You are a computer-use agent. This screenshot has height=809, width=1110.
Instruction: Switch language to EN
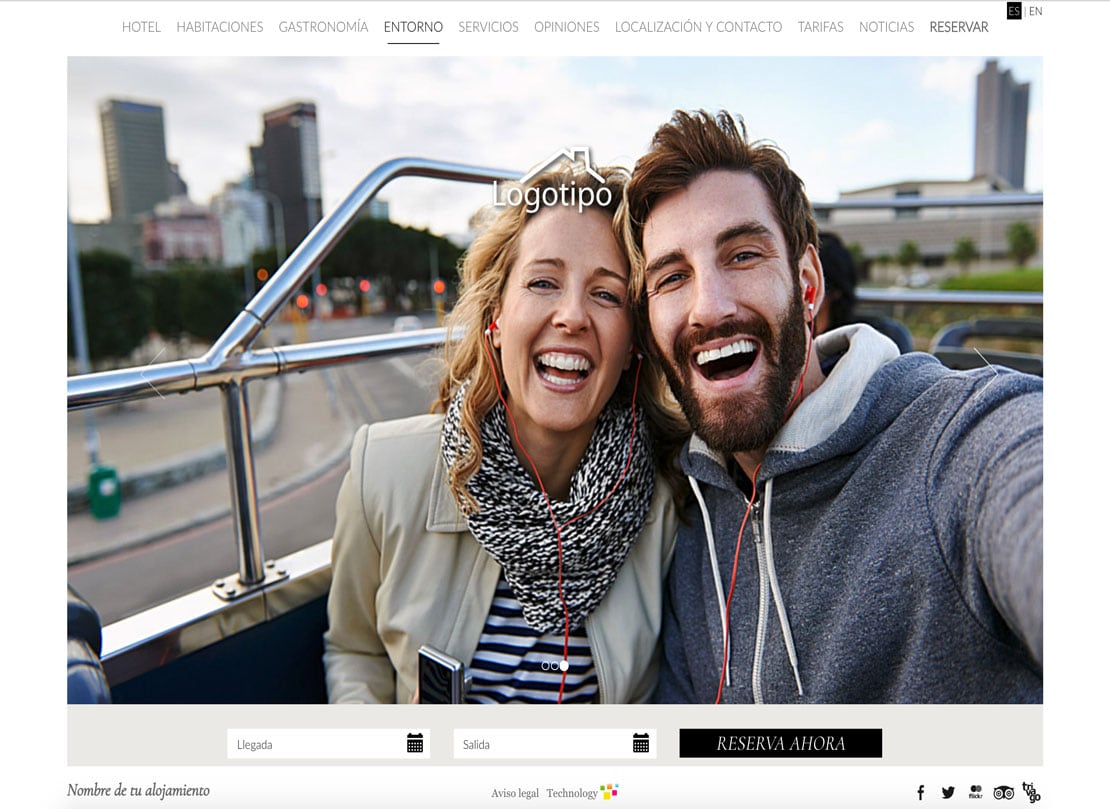[x=1035, y=11]
